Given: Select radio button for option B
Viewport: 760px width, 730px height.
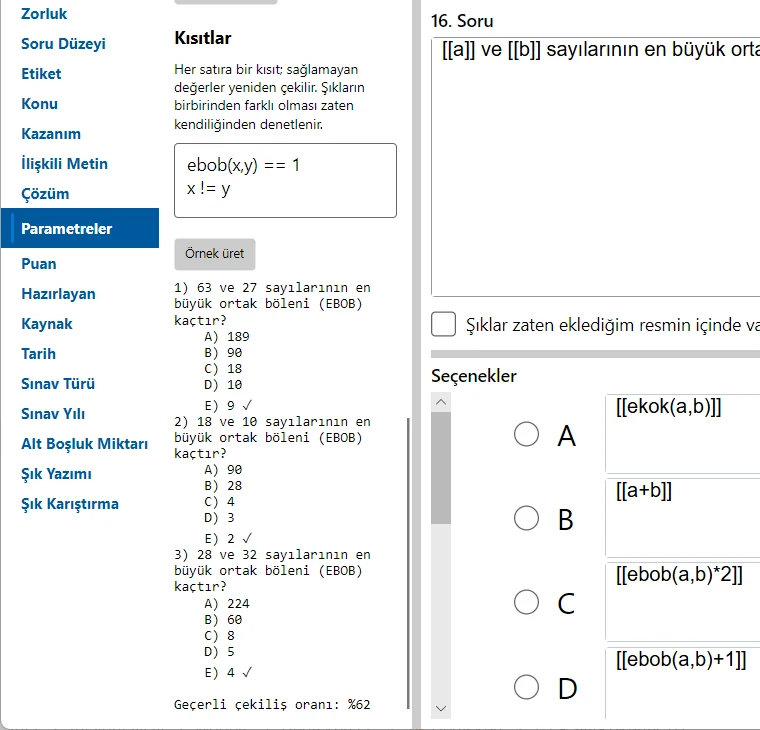Looking at the screenshot, I should [526, 518].
